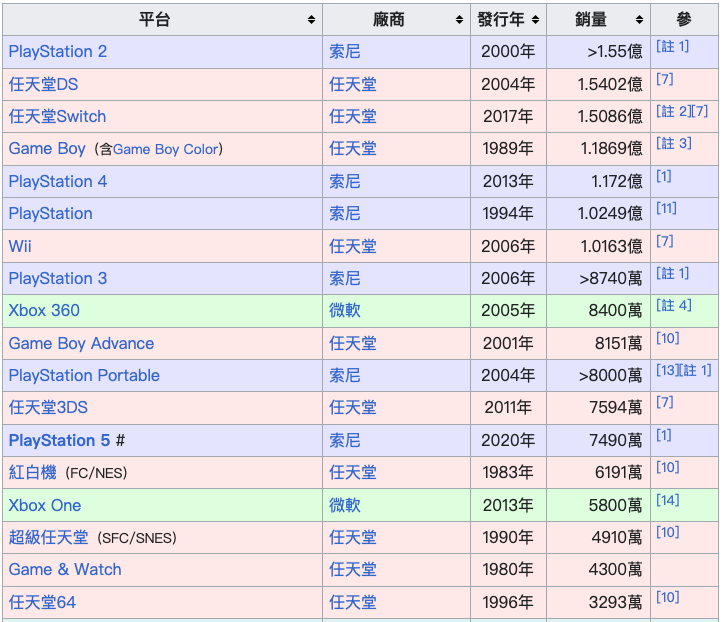Open the 任天堂Switch platform link
723x622 pixels.
(x=57, y=116)
